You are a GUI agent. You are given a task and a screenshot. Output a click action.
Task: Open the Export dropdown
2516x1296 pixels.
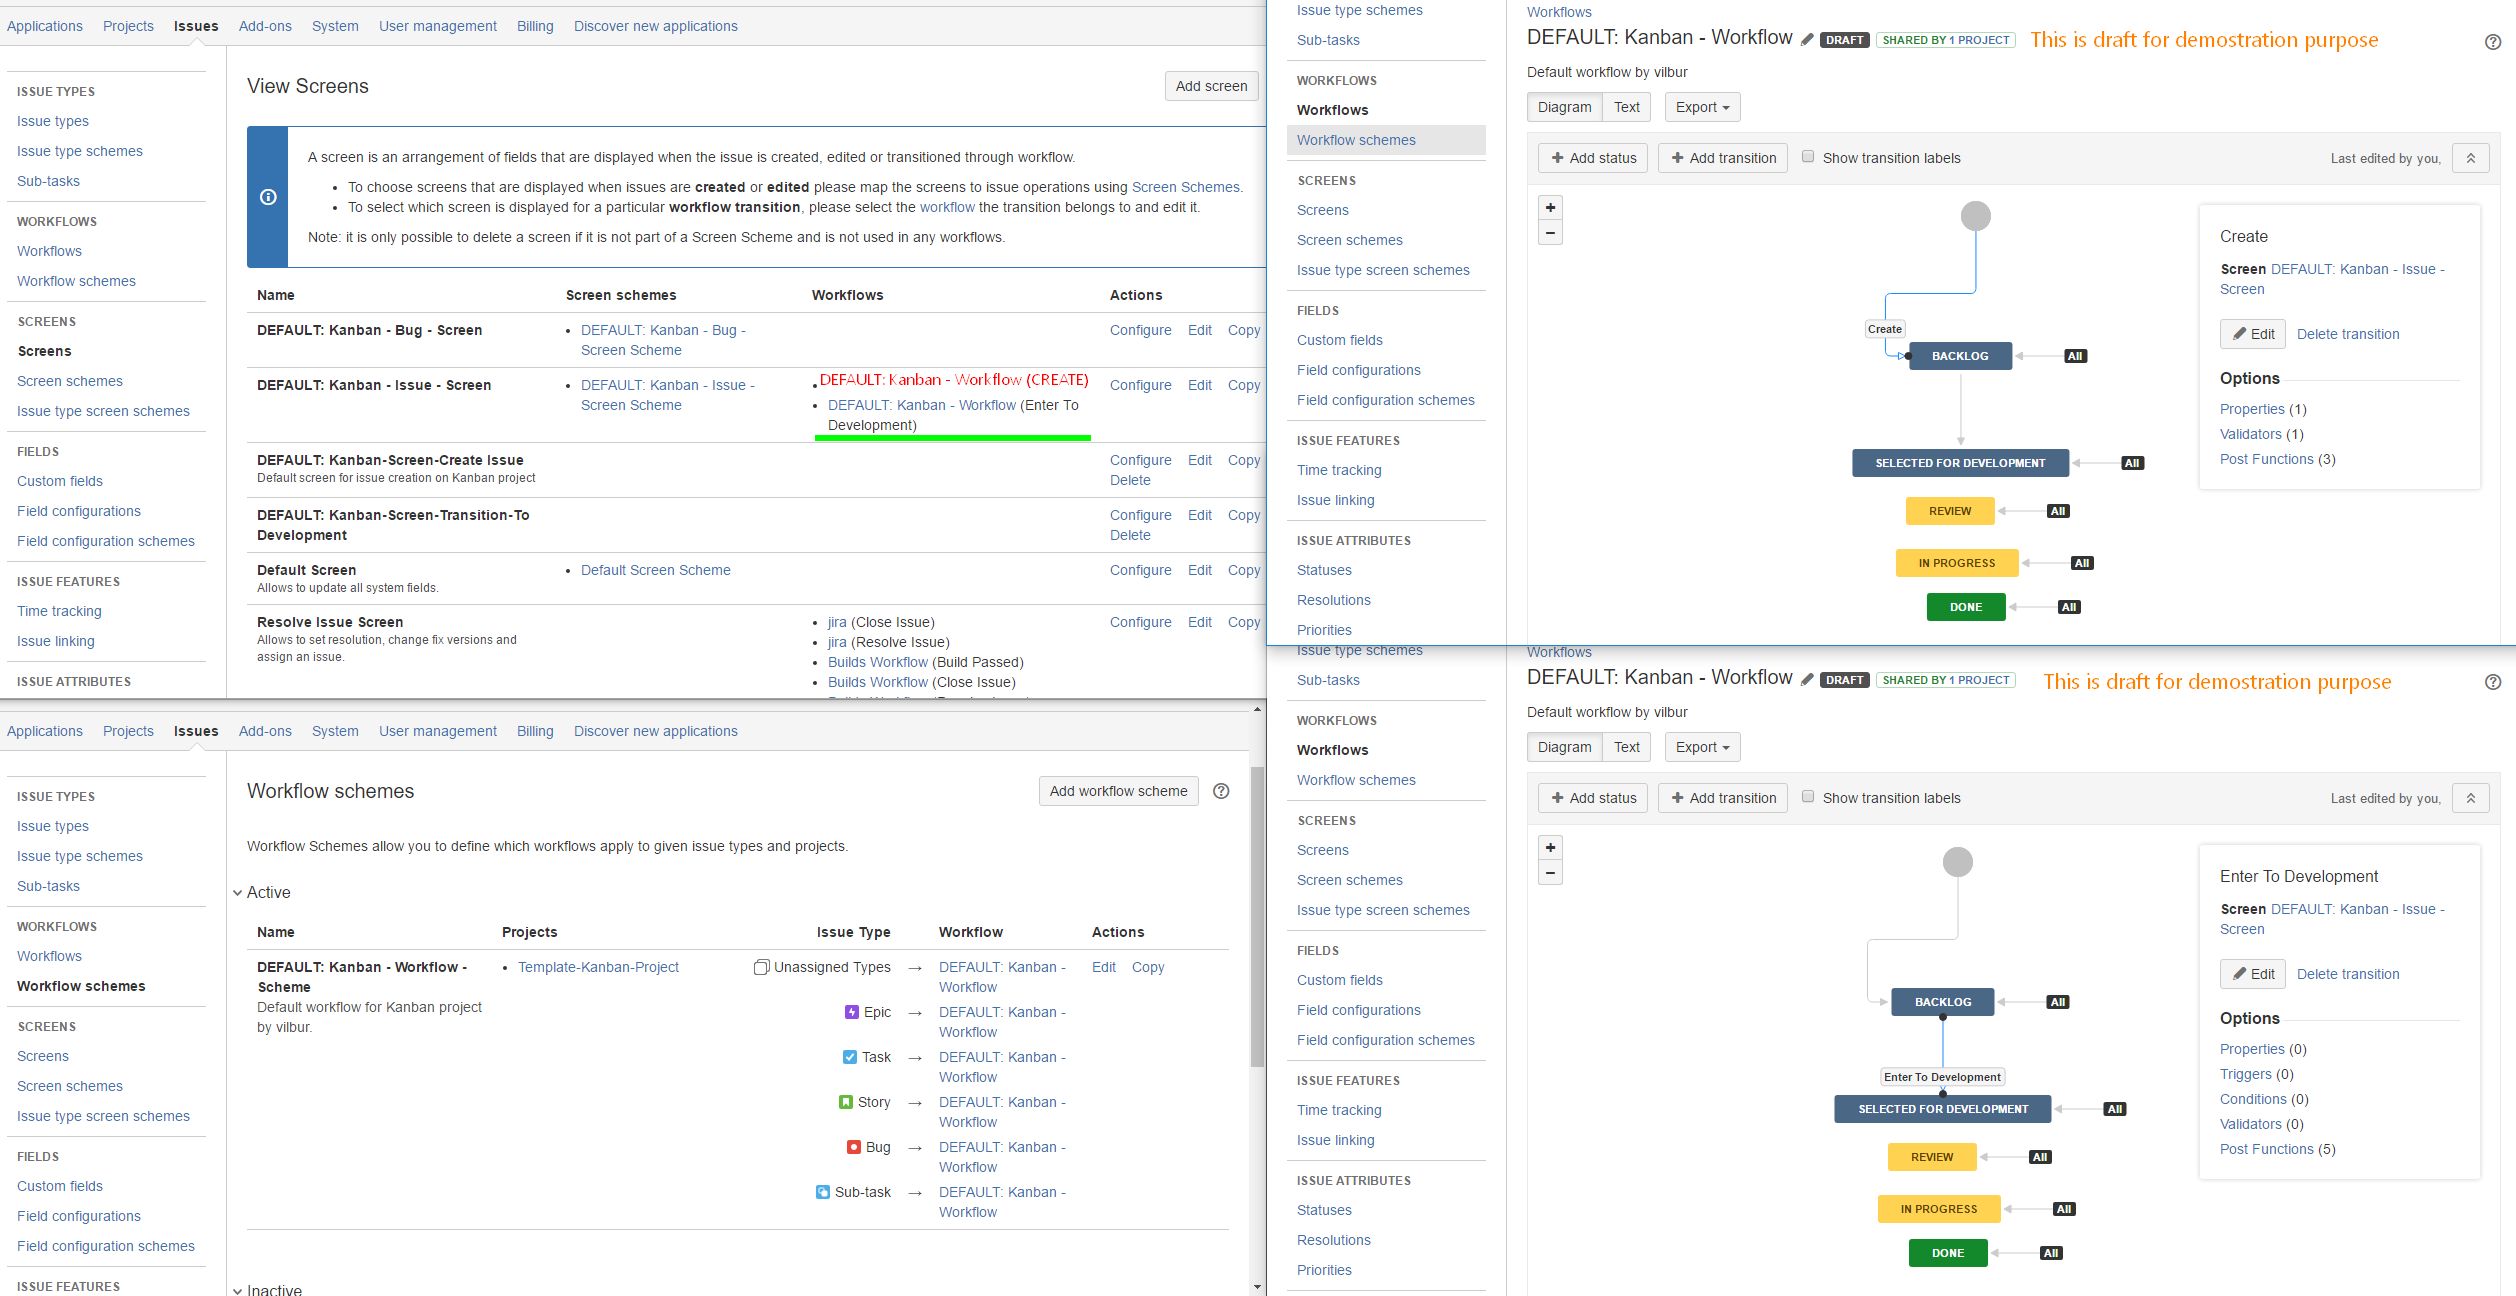tap(1701, 107)
